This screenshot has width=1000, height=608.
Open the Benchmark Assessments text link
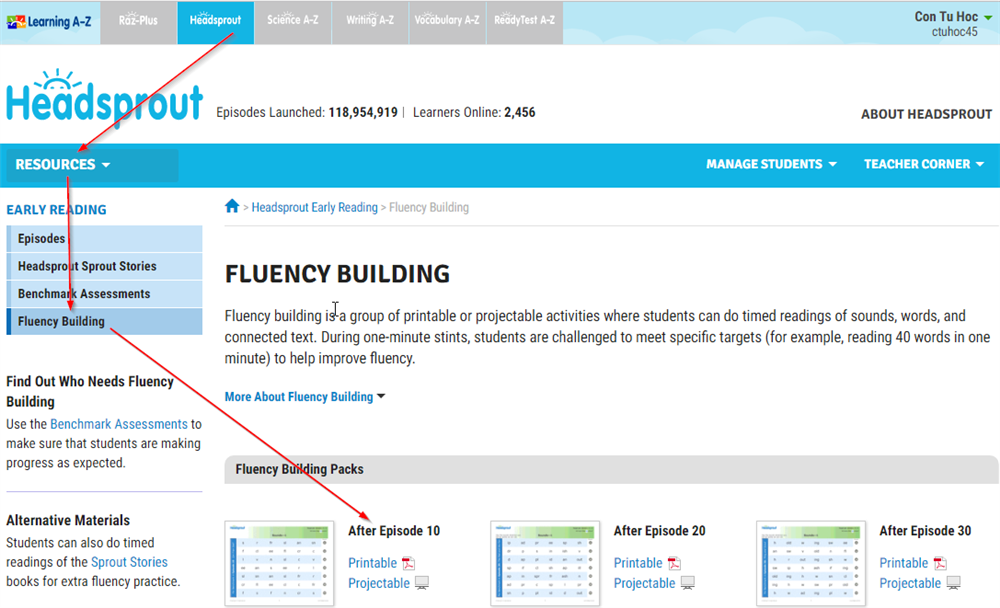[x=119, y=424]
